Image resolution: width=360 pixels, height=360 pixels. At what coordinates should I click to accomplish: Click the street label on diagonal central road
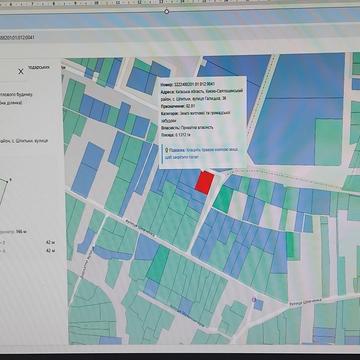(140, 228)
